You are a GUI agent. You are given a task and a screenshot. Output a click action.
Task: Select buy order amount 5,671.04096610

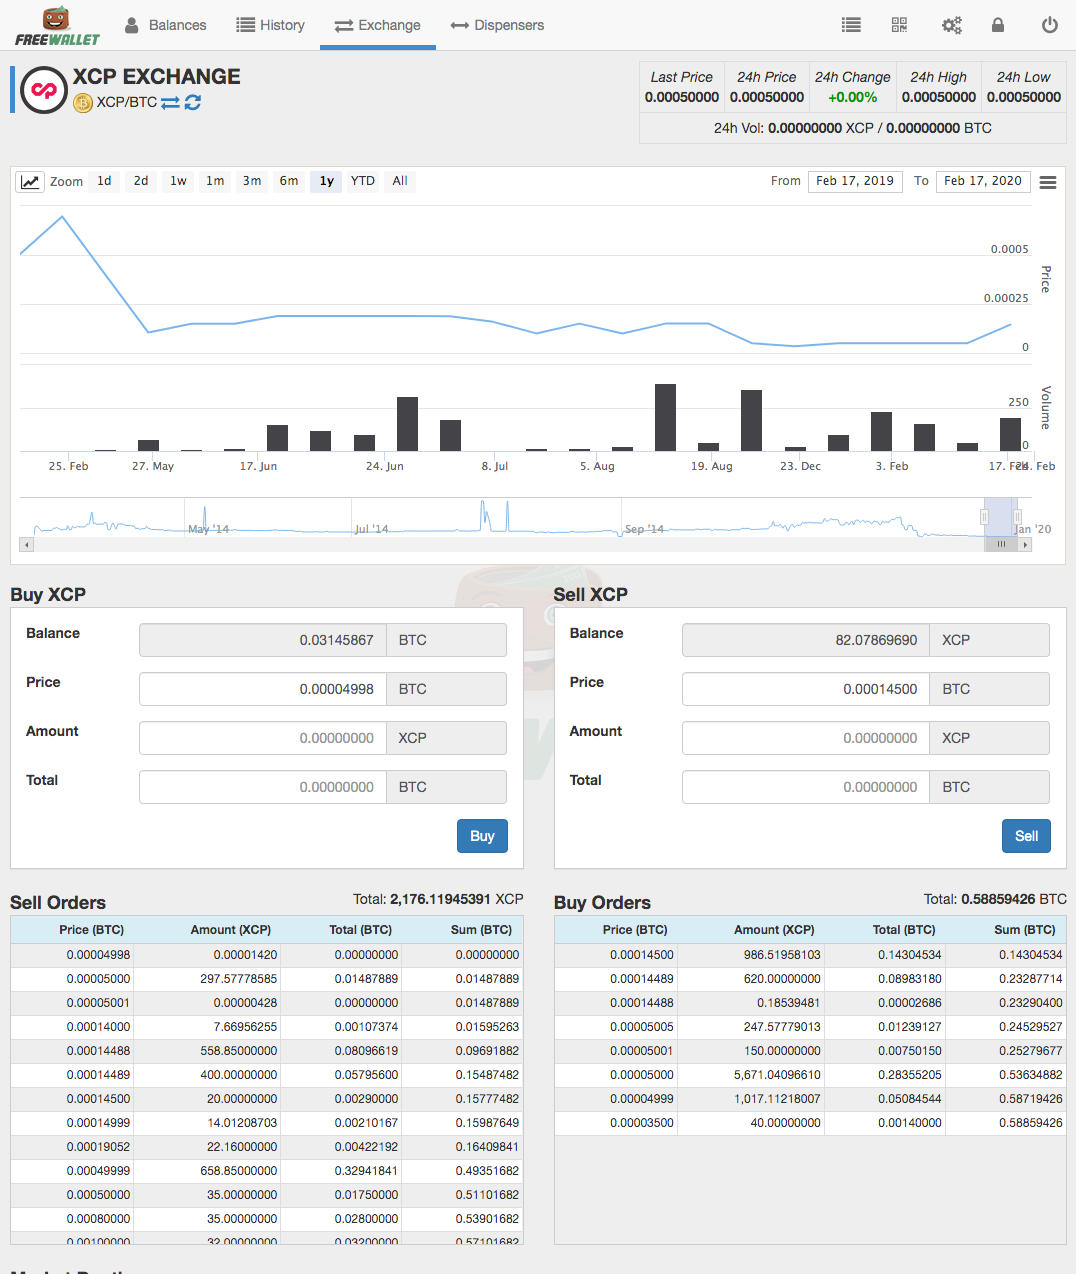pyautogui.click(x=810, y=1075)
